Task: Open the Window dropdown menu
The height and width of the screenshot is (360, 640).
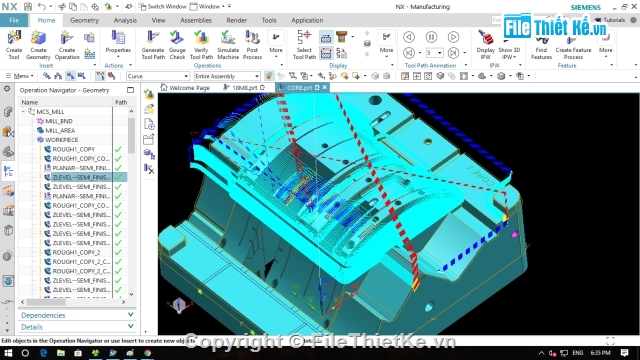Action: coord(208,7)
